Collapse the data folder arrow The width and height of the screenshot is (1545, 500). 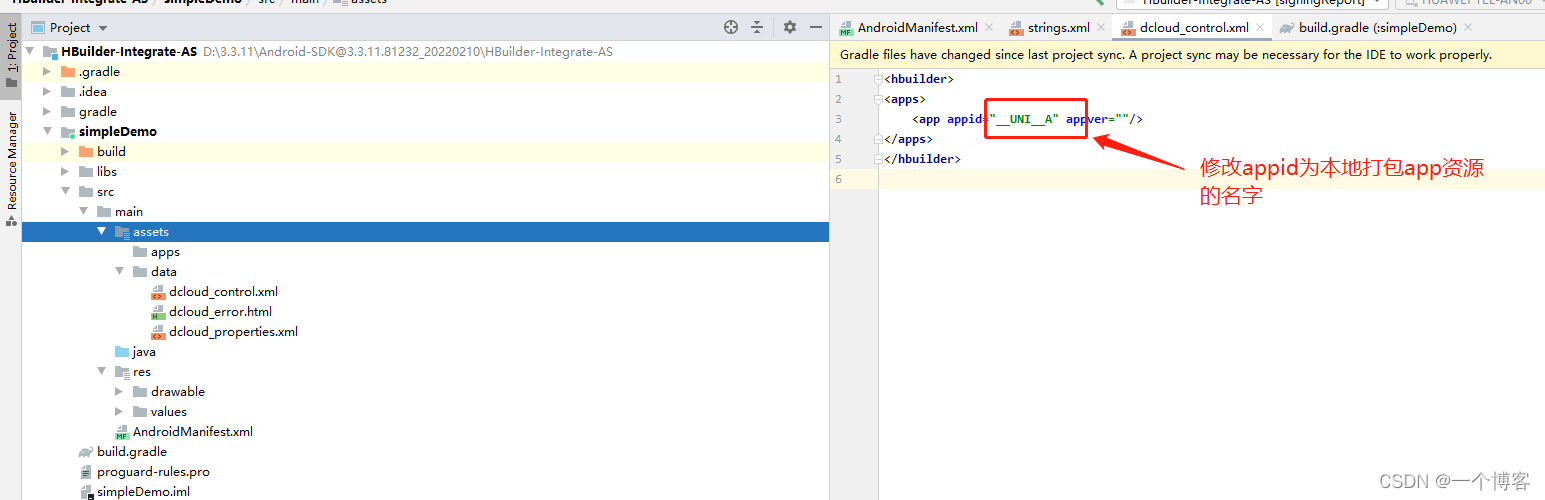119,272
